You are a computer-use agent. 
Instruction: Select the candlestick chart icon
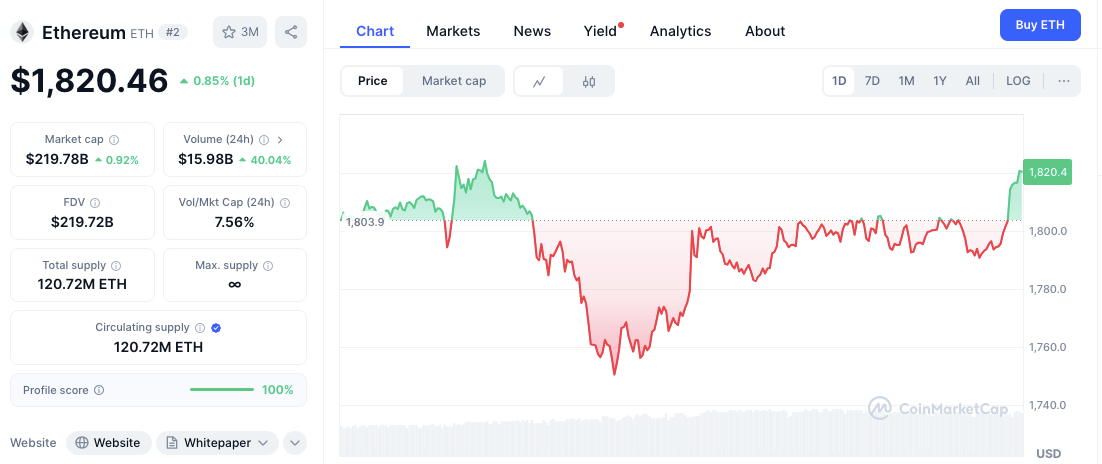(x=589, y=81)
